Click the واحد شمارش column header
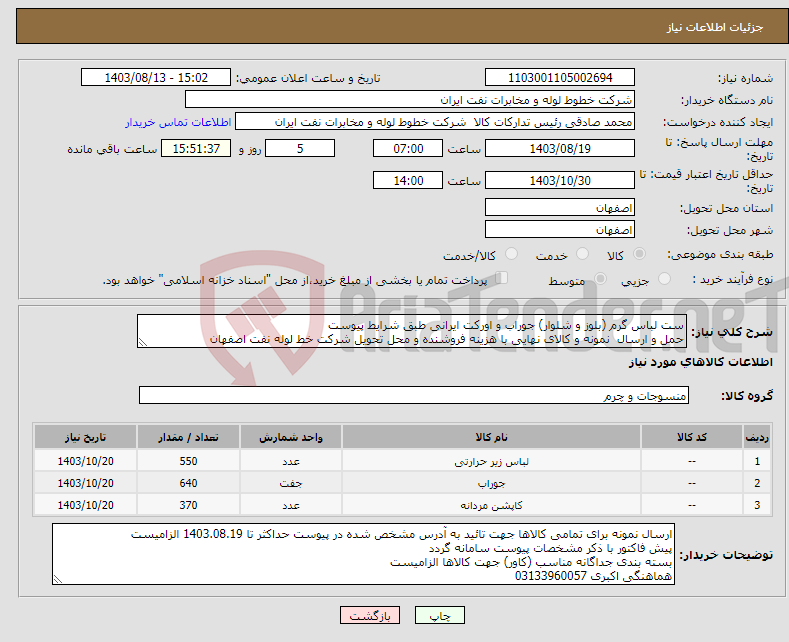Screen dimensions: 789x642 pos(291,437)
